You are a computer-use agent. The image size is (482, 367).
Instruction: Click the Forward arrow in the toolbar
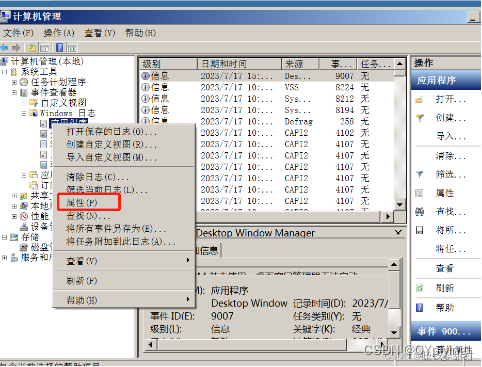click(x=16, y=48)
